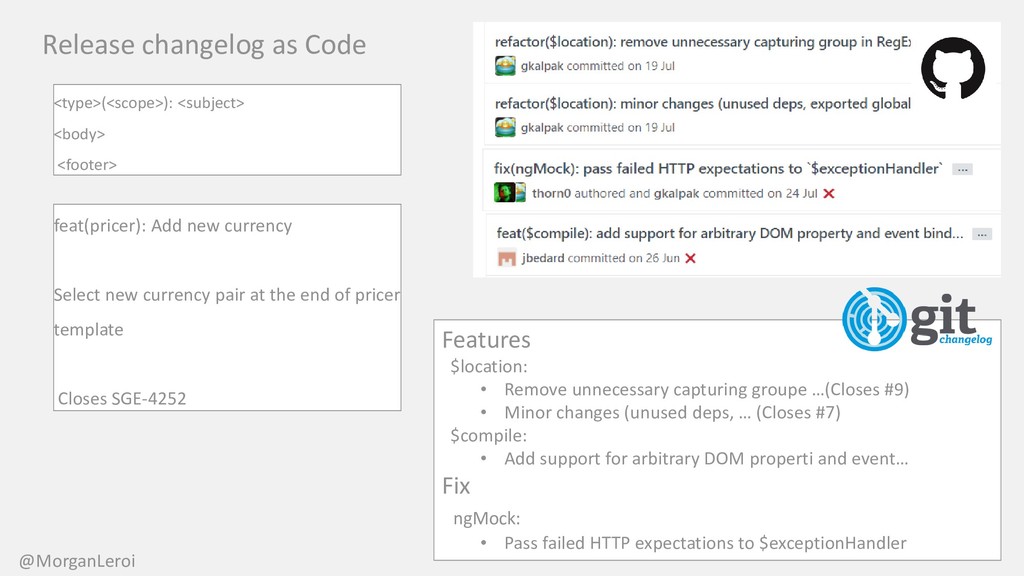Click gkalpak avatar on first refactor commit
Screen dimensions: 1024x576
(x=505, y=66)
